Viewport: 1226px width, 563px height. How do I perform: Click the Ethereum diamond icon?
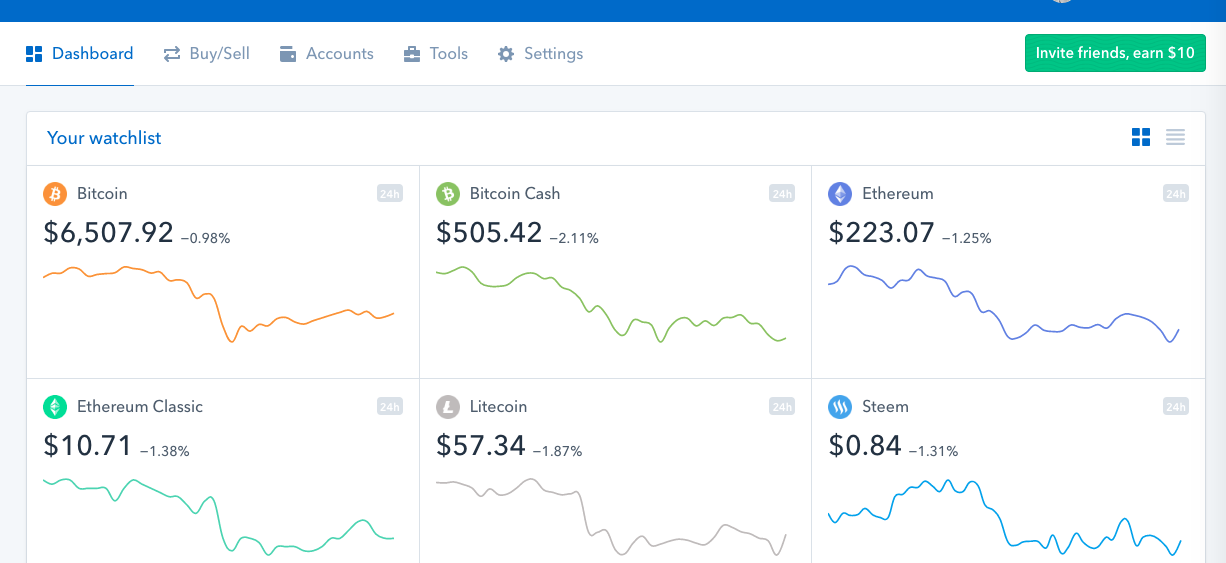[840, 194]
